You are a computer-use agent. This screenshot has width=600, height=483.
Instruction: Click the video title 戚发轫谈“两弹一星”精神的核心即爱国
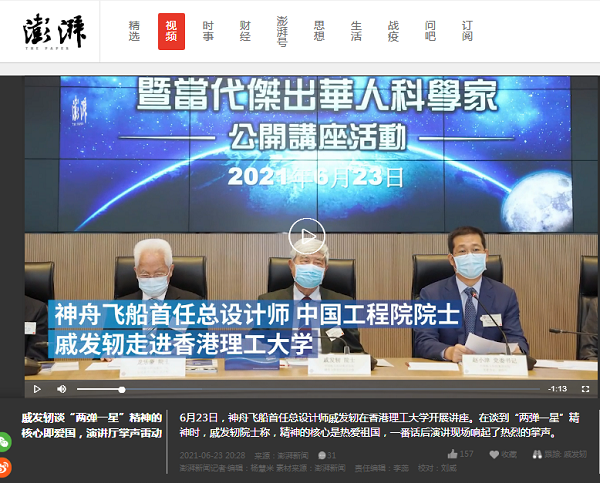pos(92,425)
